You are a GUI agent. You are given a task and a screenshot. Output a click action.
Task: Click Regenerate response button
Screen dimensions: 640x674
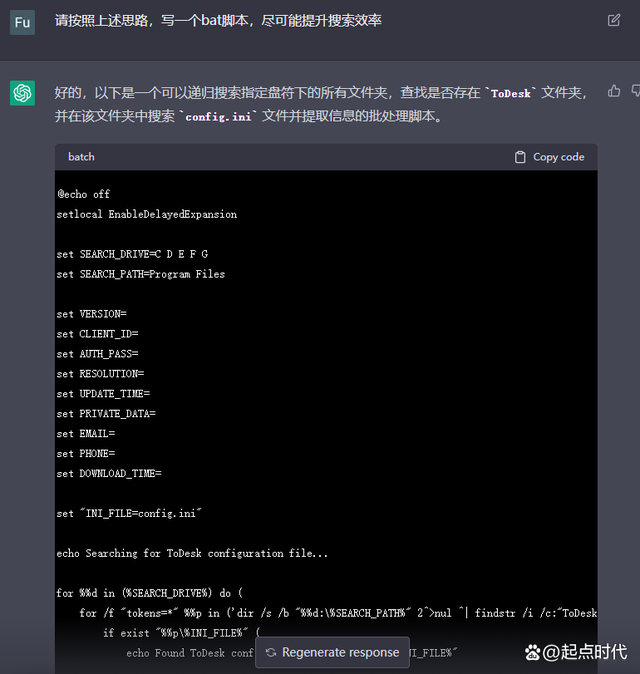click(332, 652)
